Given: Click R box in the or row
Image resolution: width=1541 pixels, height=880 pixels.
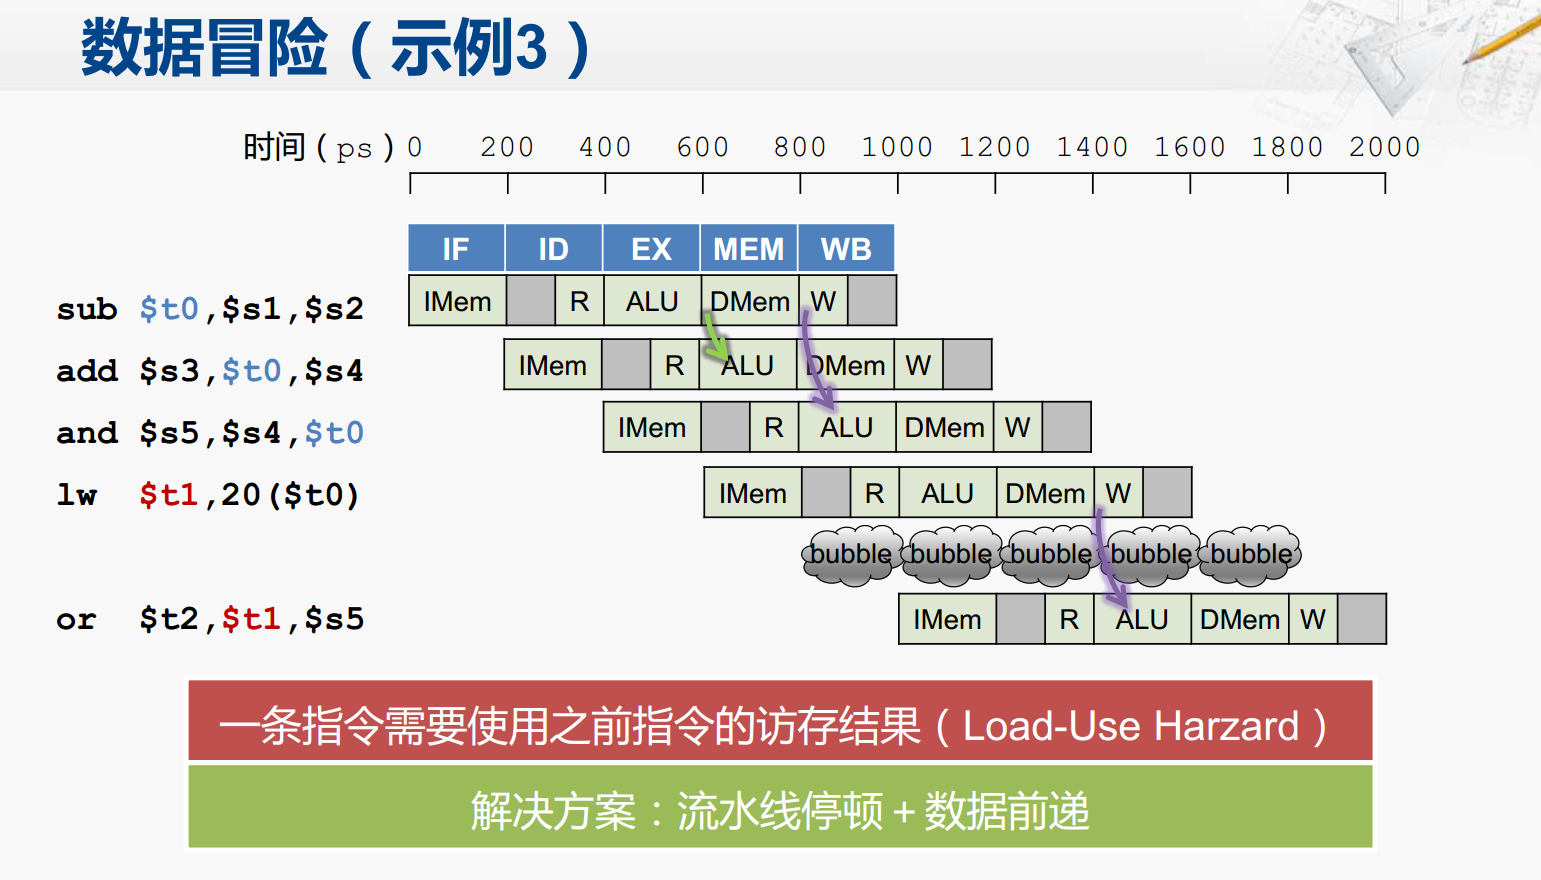Looking at the screenshot, I should click(x=1070, y=619).
